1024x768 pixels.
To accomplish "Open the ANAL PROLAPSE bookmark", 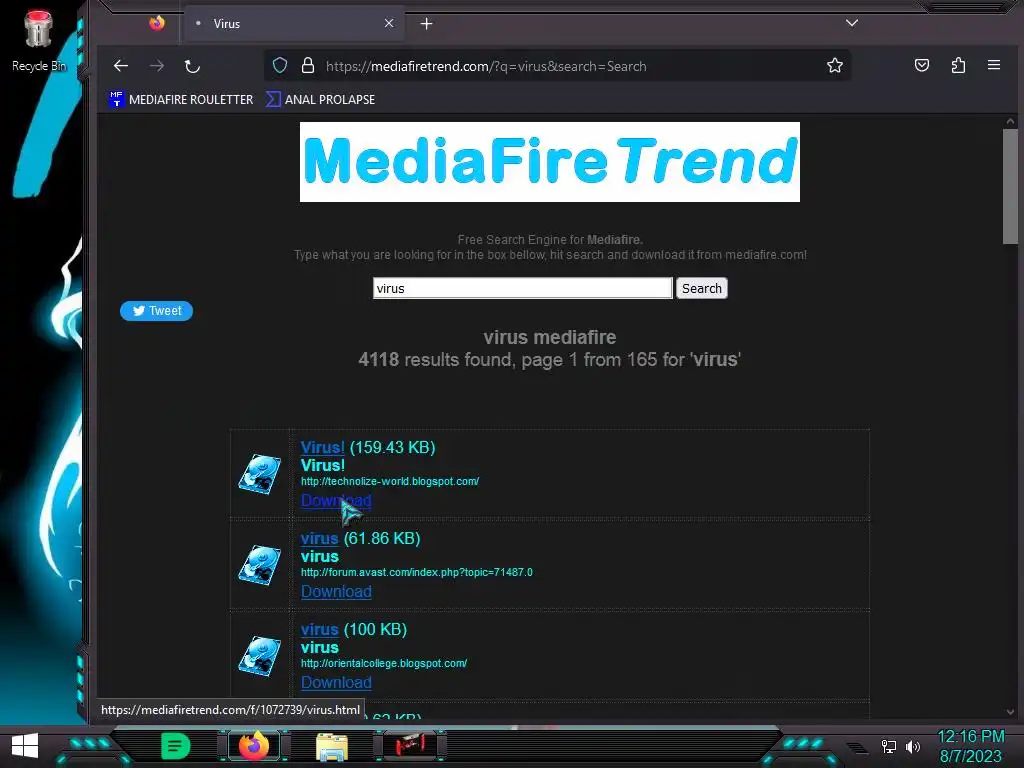I will click(321, 99).
